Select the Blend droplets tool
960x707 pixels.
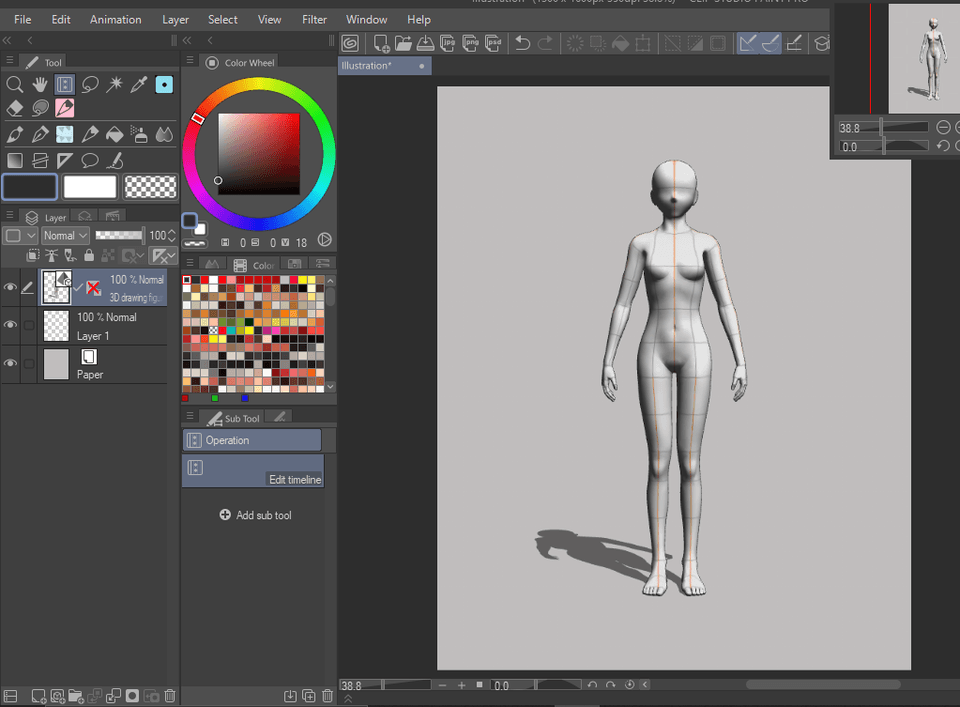click(x=164, y=134)
